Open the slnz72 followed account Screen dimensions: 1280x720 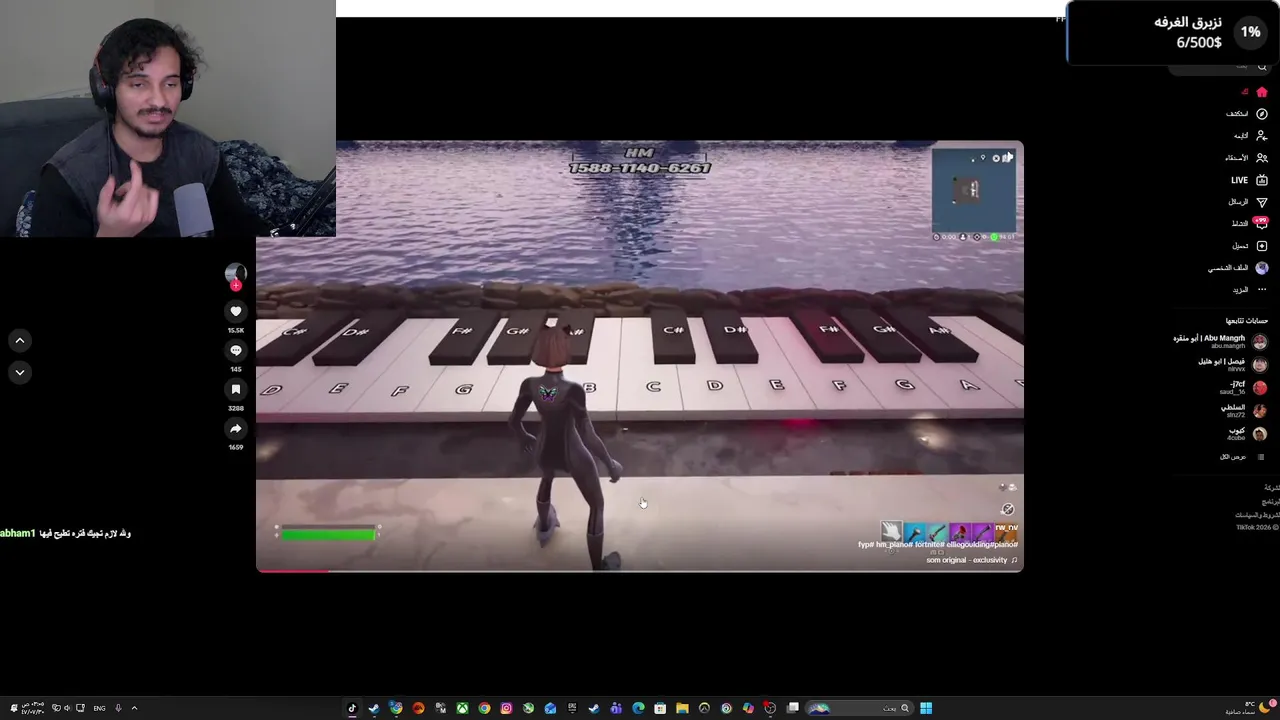click(1243, 410)
